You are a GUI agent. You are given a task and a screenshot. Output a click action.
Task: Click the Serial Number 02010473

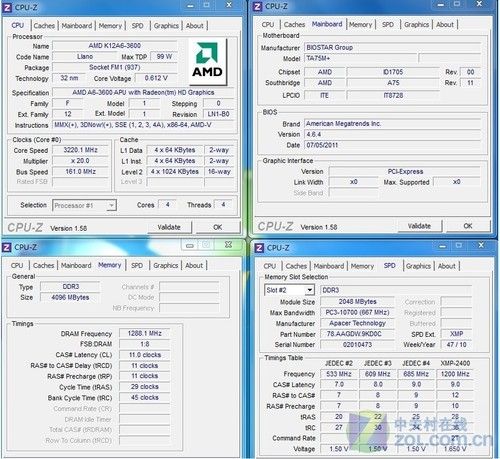click(357, 345)
